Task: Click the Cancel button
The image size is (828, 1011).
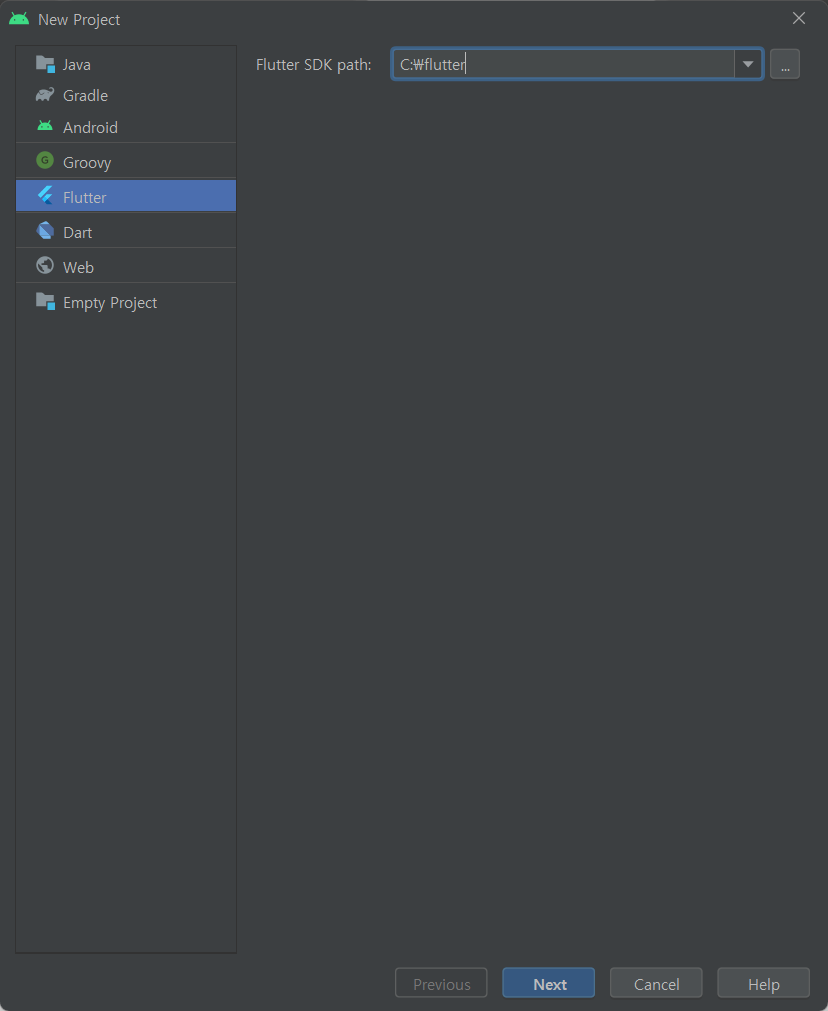Action: tap(656, 983)
